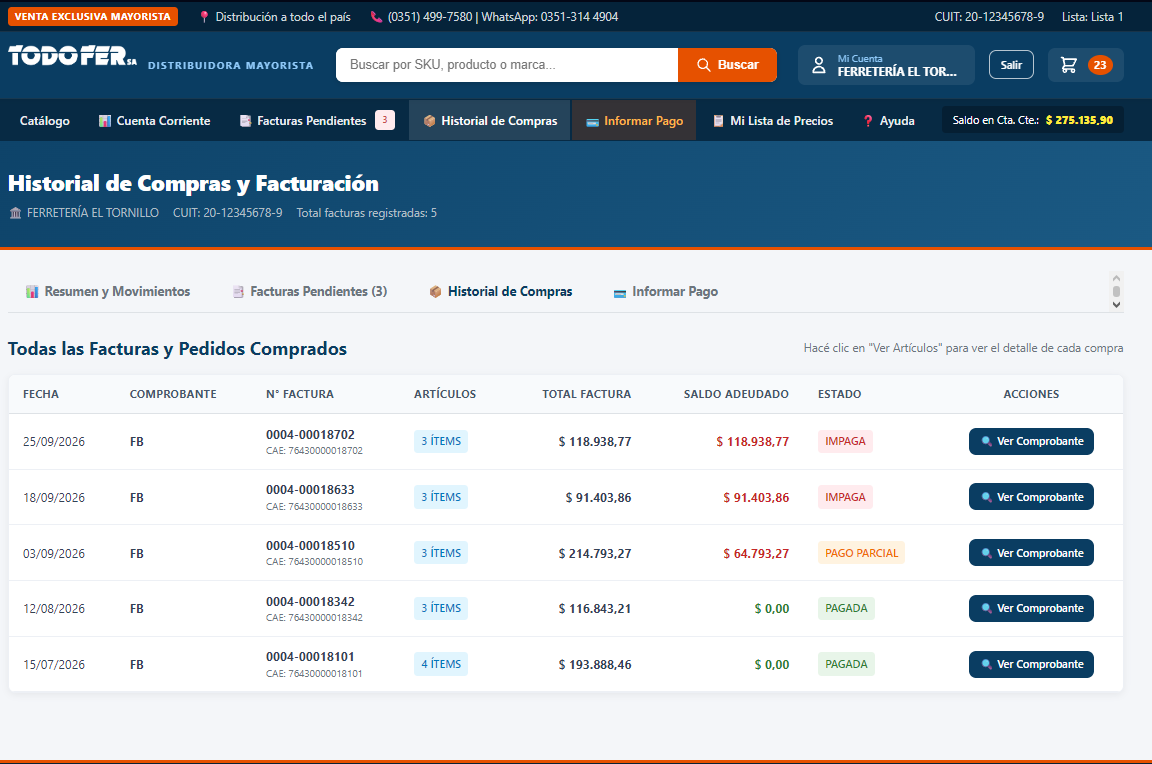Click CAE: 76430000018702 text
Viewport: 1152px width, 764px height.
coord(314,451)
